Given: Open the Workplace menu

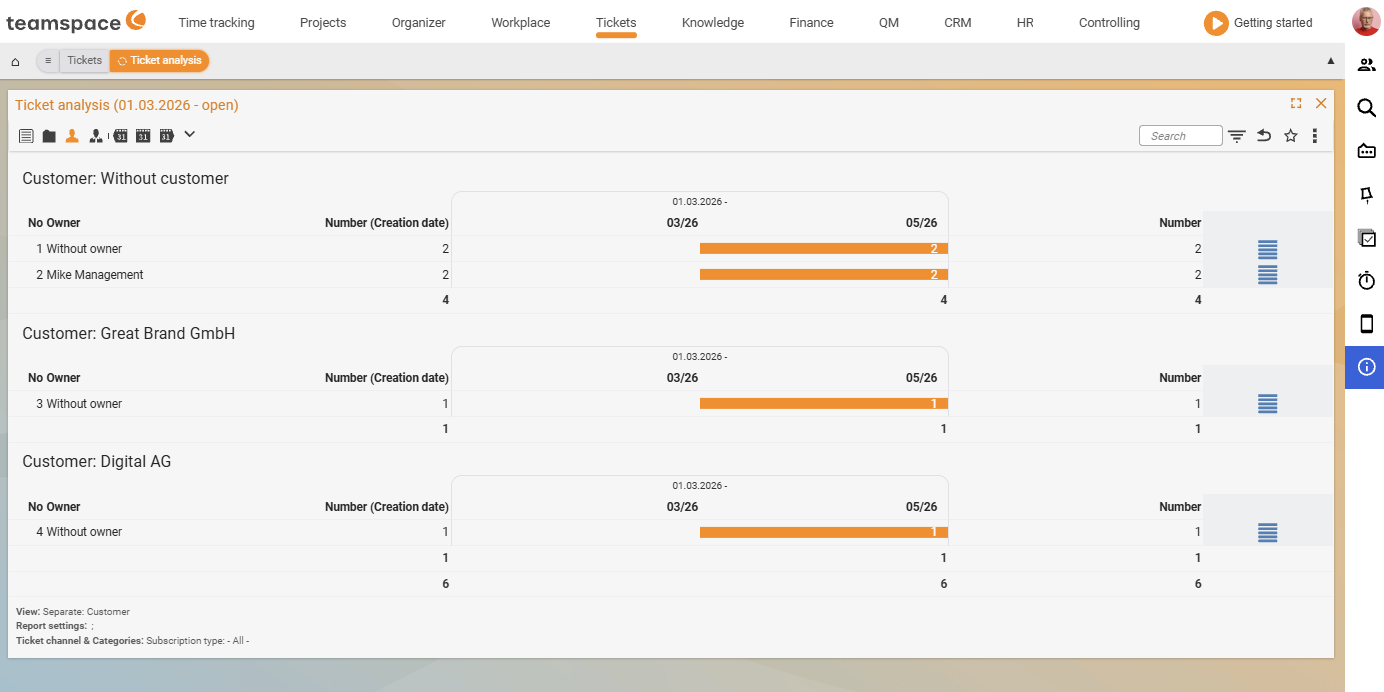Looking at the screenshot, I should (x=521, y=23).
